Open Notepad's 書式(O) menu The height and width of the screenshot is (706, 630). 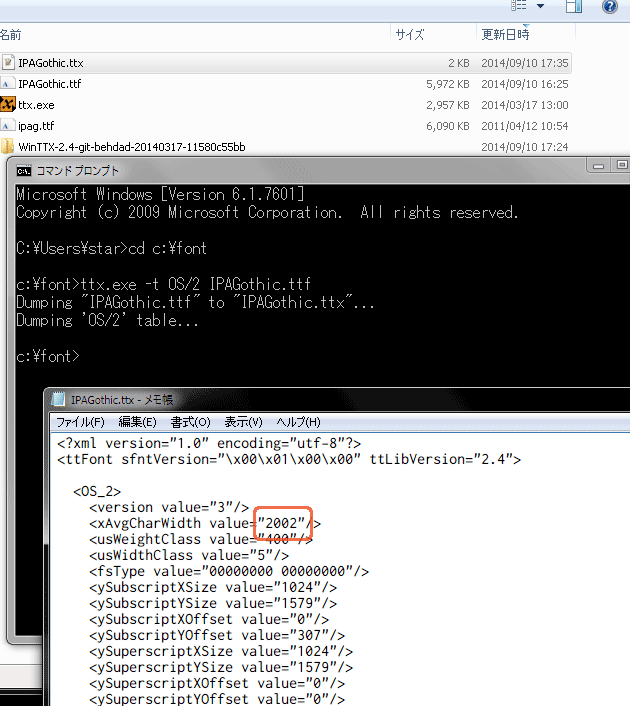[190, 422]
